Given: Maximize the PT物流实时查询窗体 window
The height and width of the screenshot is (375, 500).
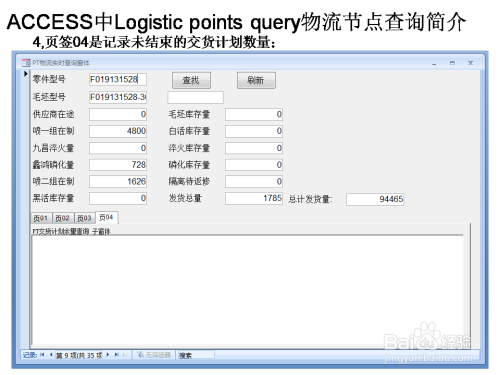Looking at the screenshot, I should pos(452,63).
